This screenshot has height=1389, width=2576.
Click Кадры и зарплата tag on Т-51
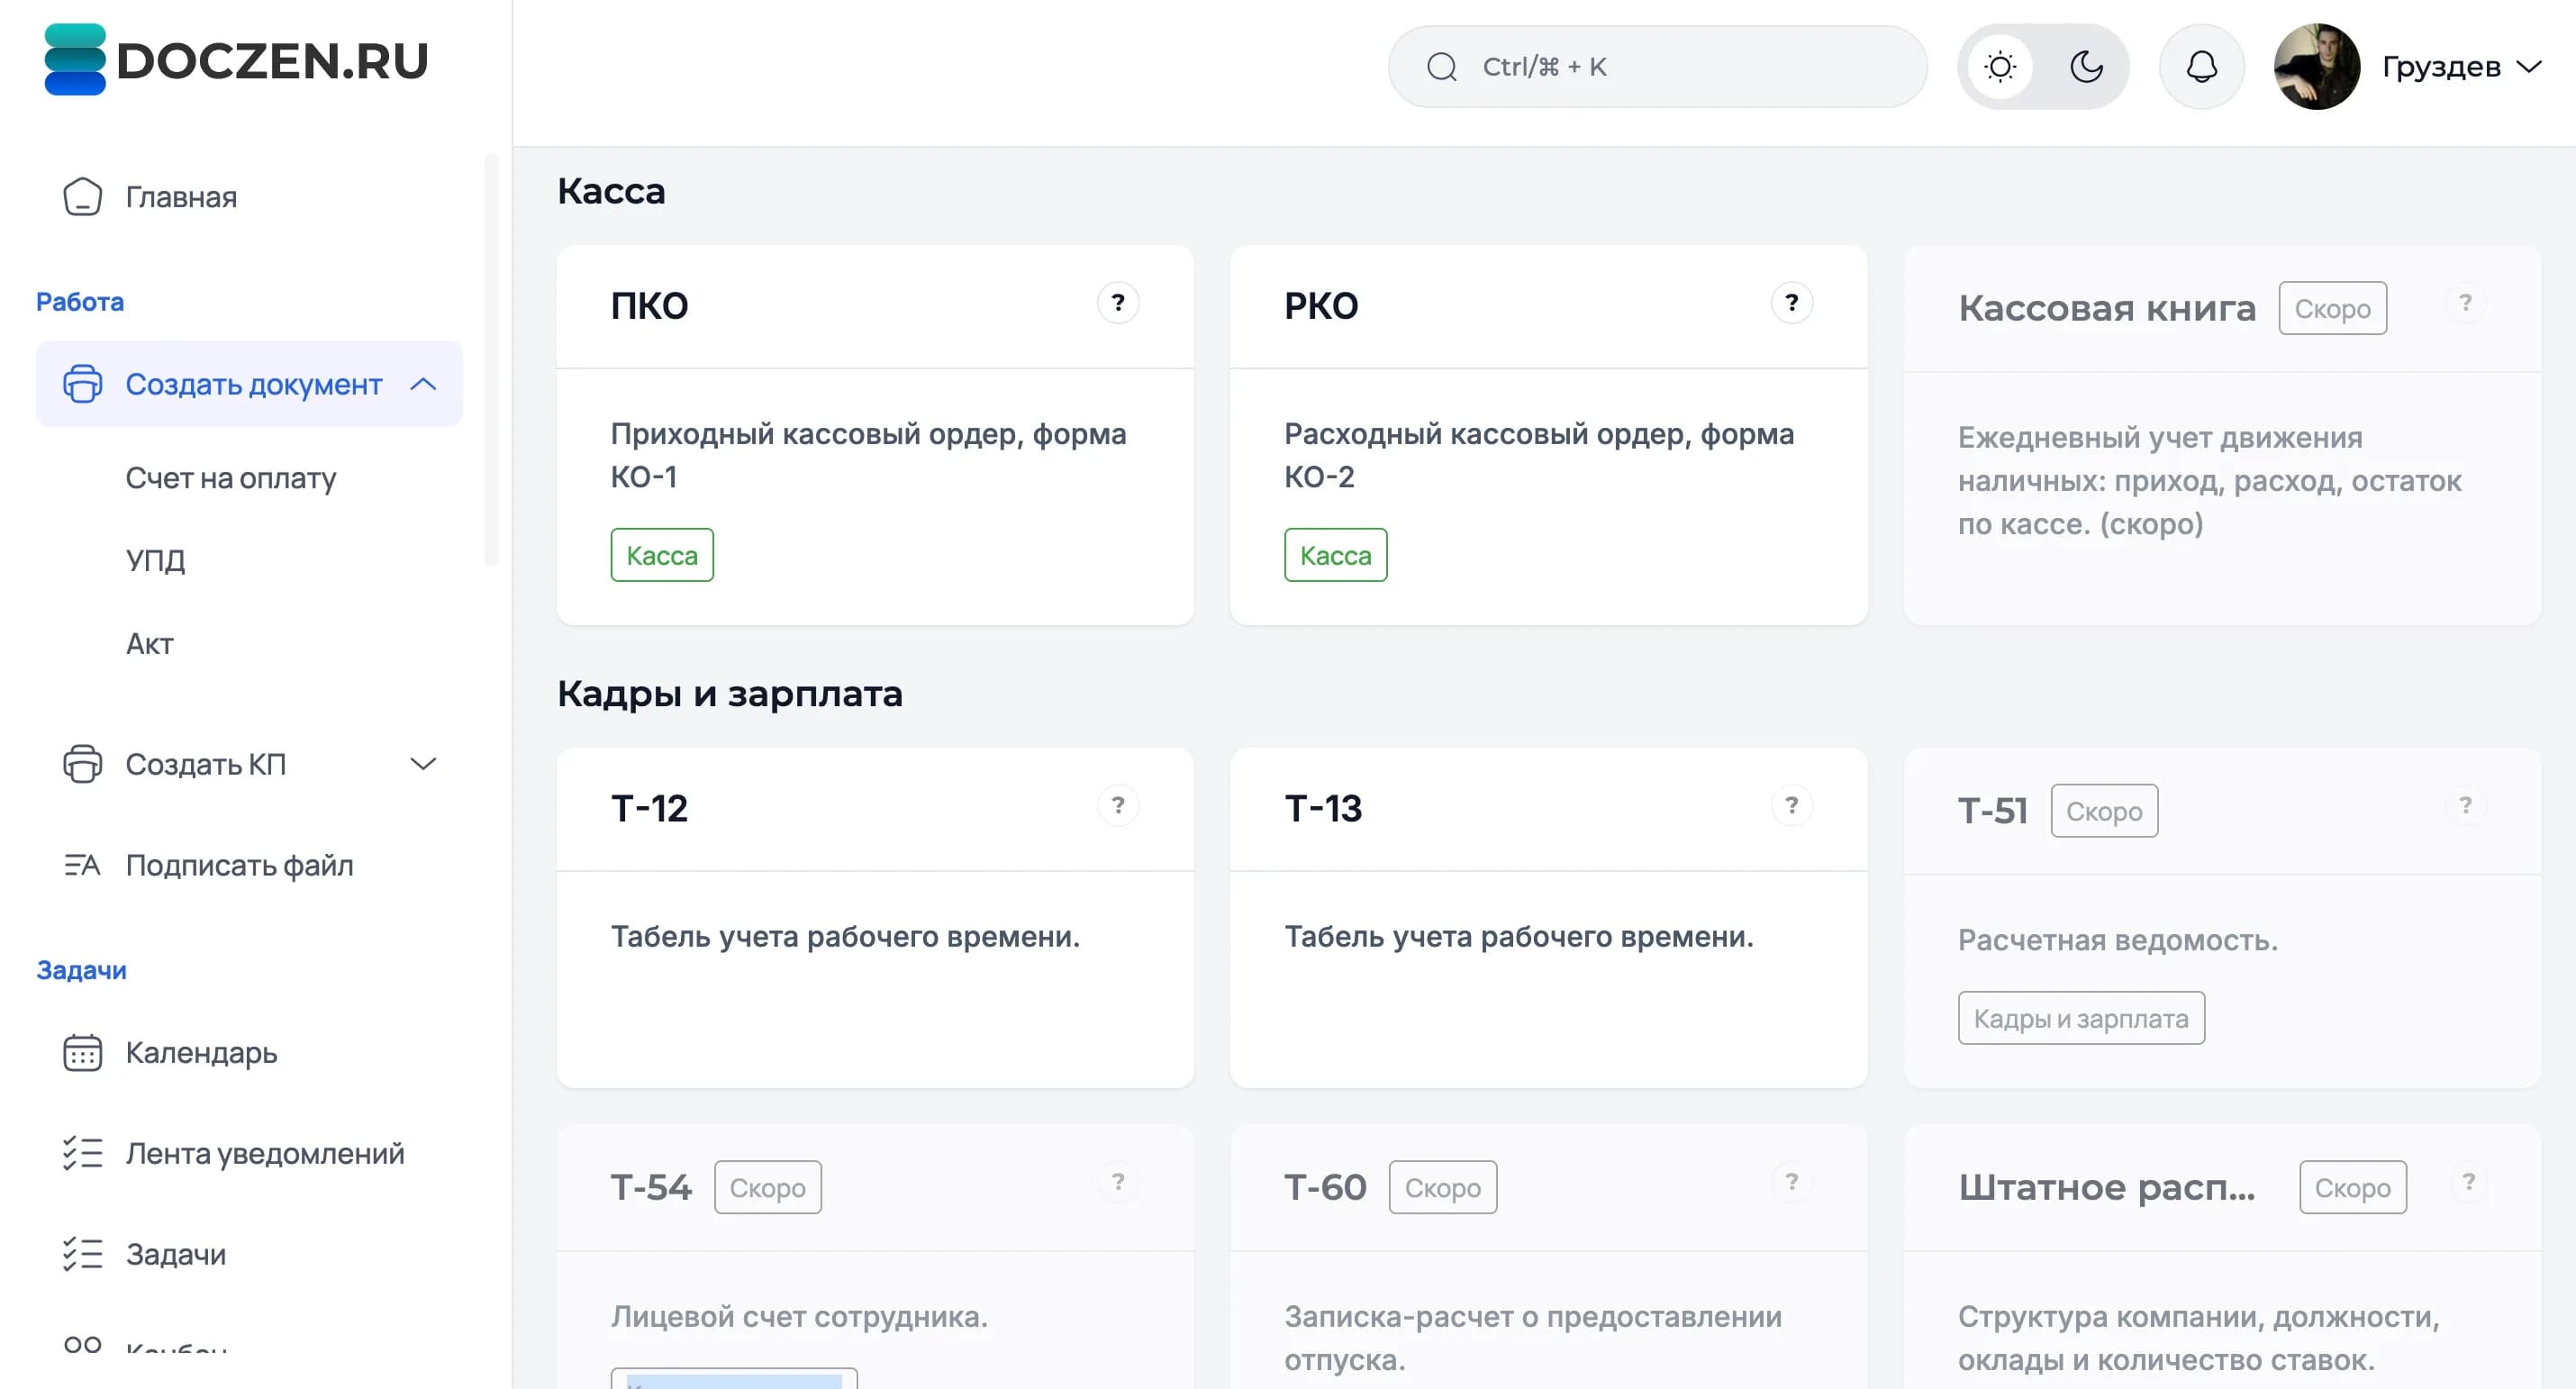2081,1018
